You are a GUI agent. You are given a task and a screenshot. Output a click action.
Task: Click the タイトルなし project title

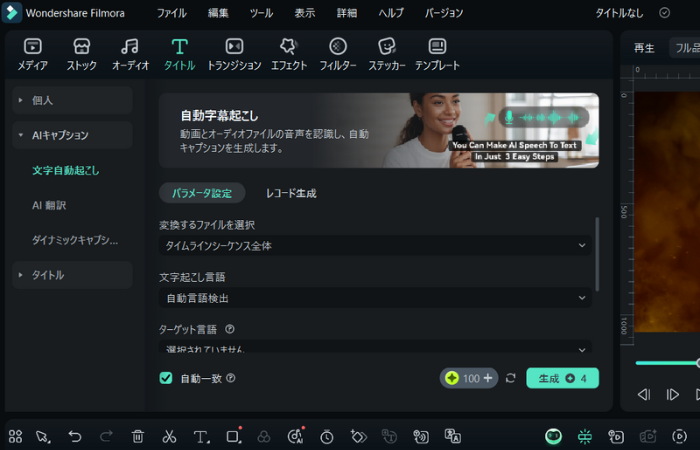coord(619,13)
